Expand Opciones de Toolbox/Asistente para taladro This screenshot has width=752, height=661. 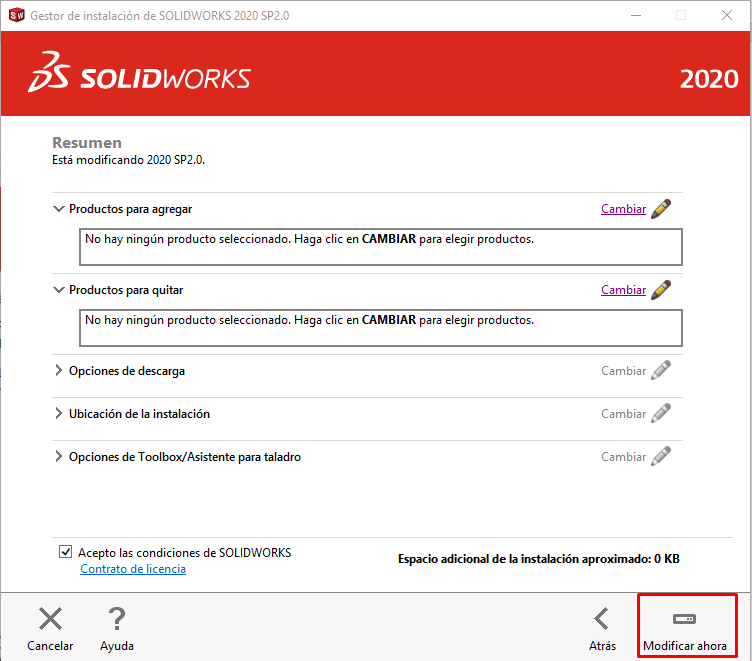[59, 457]
